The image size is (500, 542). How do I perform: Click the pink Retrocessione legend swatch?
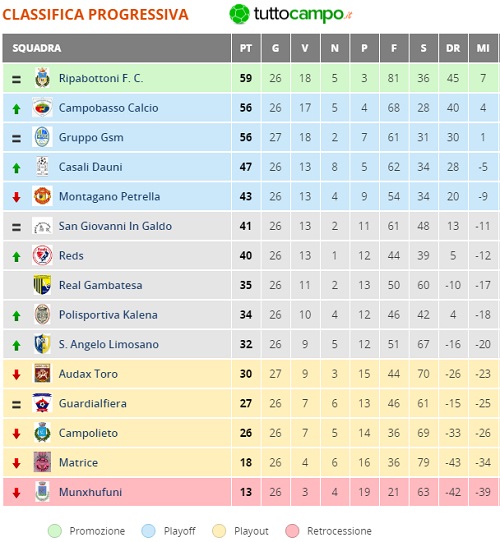[x=293, y=531]
